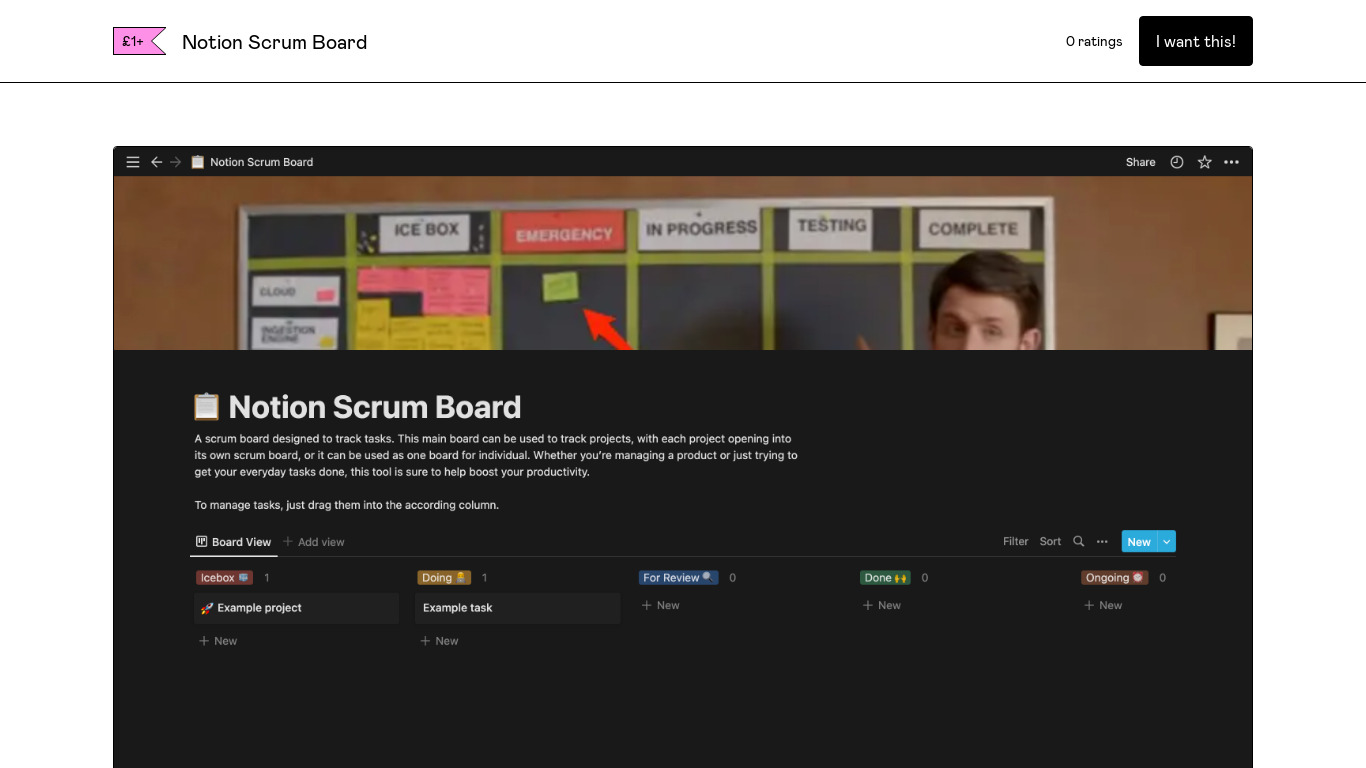Add new item under Doing column
1366x768 pixels.
click(439, 641)
